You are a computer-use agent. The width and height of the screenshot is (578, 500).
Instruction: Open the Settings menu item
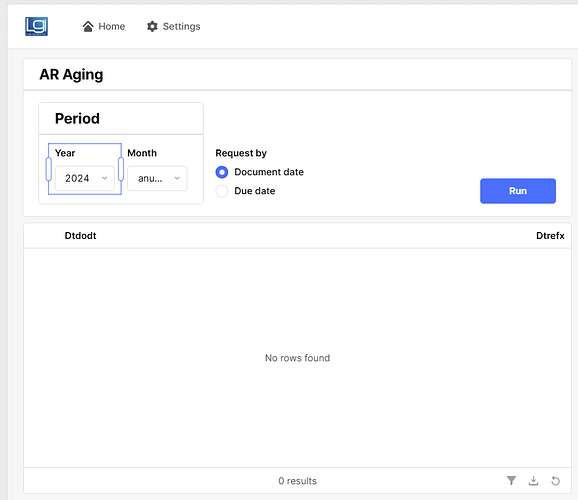[x=174, y=27]
